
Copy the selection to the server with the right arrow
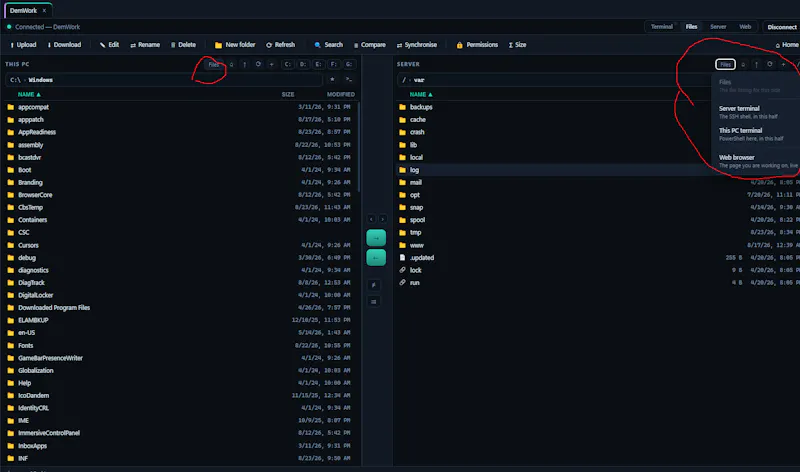pos(376,238)
